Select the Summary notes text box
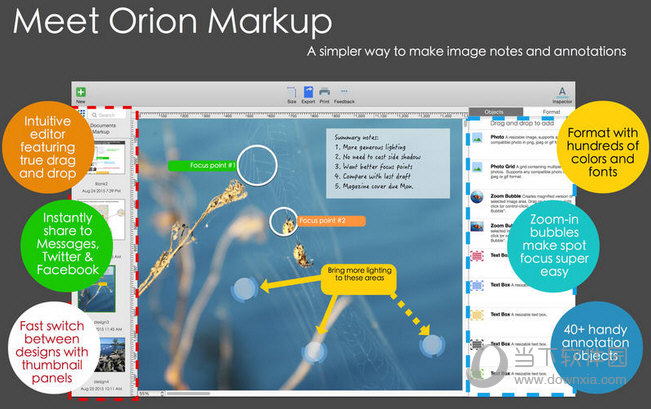Image resolution: width=651 pixels, height=409 pixels. [388, 163]
